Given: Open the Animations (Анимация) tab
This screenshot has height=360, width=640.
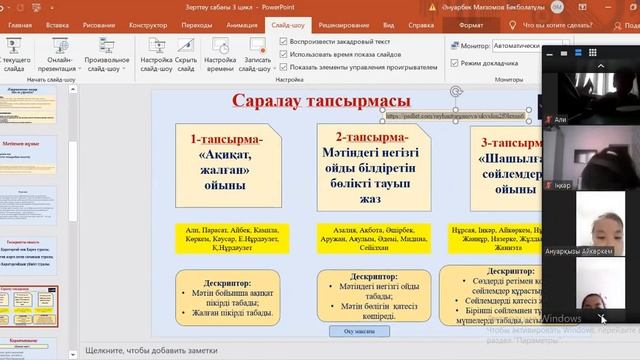Looking at the screenshot, I should tap(242, 25).
